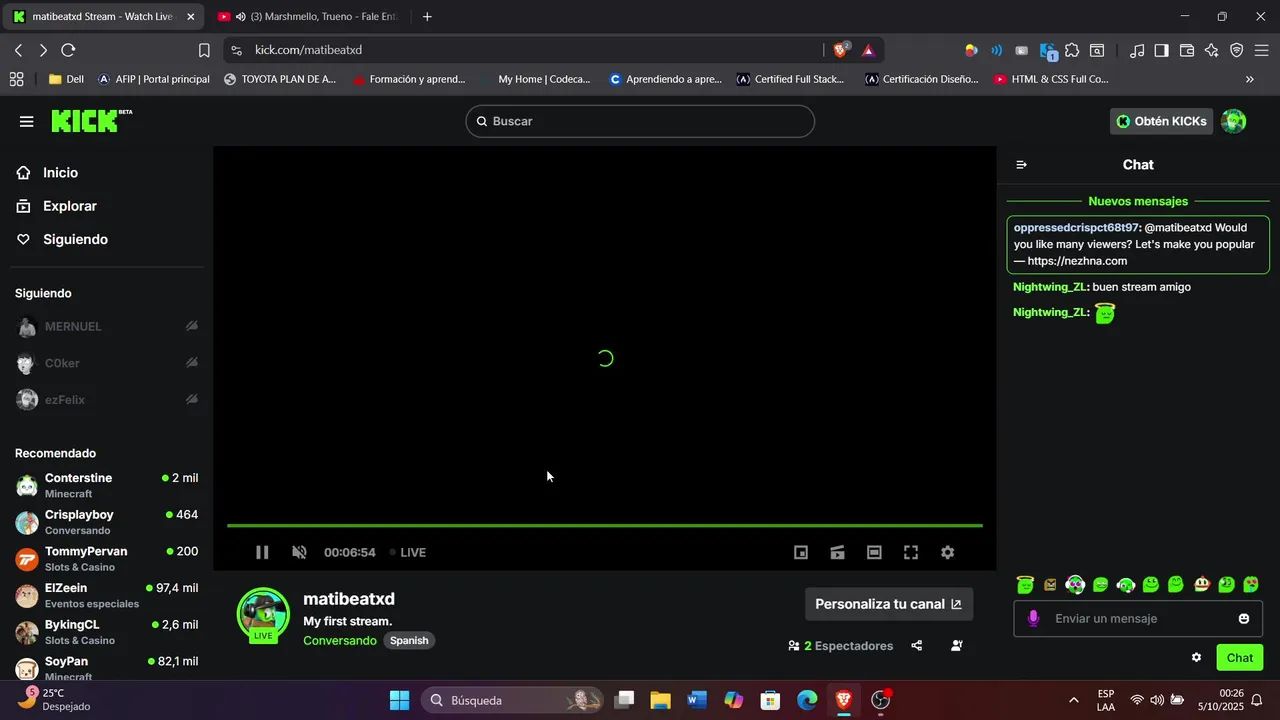
Task: Open the emoji picker in chat input
Action: 1244,619
